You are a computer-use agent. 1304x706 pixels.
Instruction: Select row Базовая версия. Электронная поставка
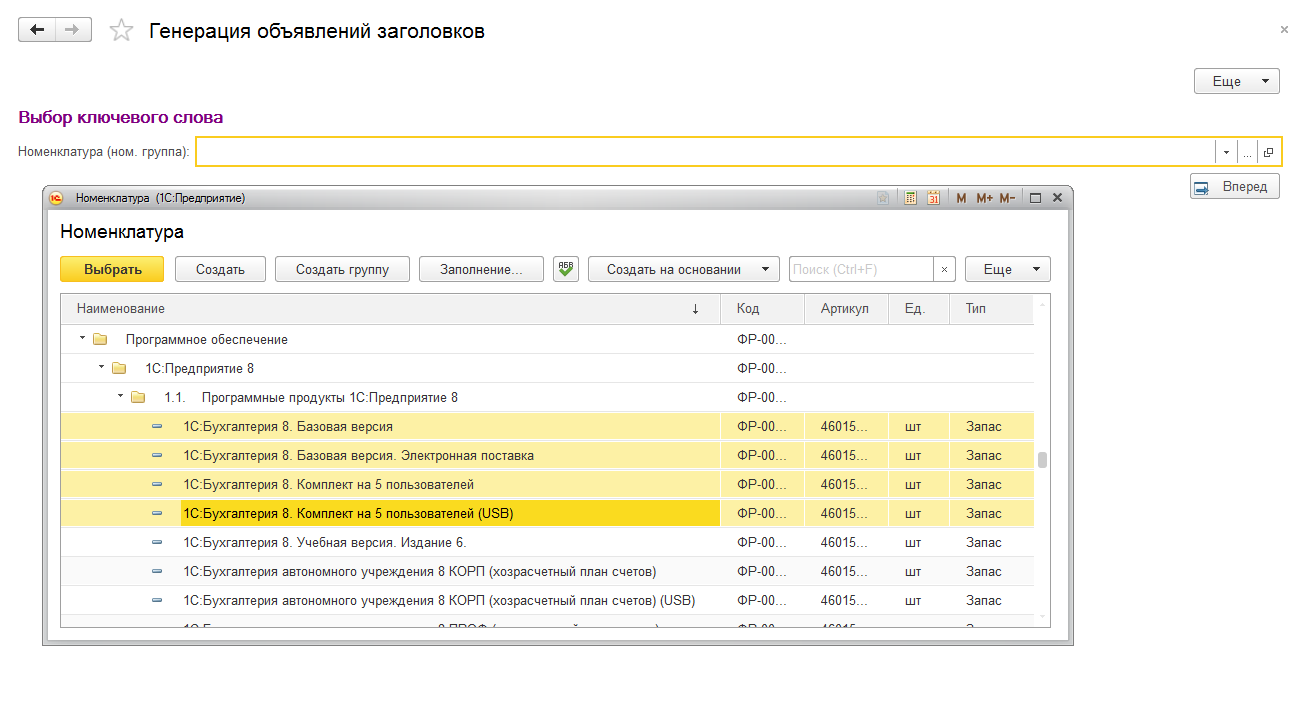pos(547,456)
